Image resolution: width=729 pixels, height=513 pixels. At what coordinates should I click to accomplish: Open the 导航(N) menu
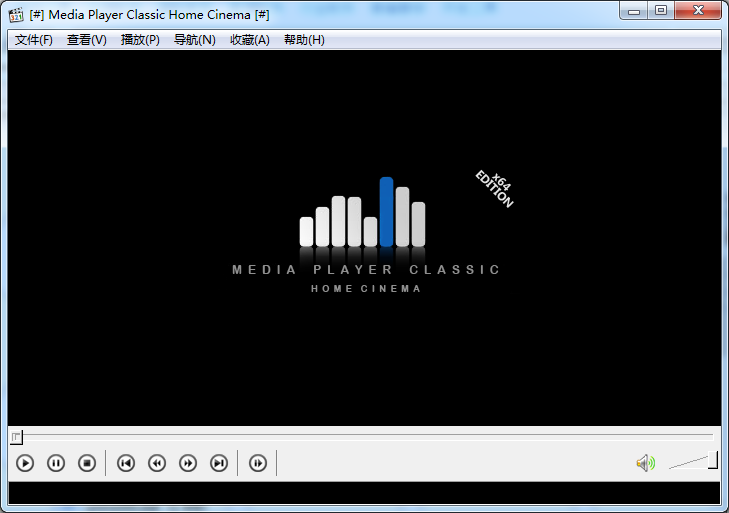(194, 40)
